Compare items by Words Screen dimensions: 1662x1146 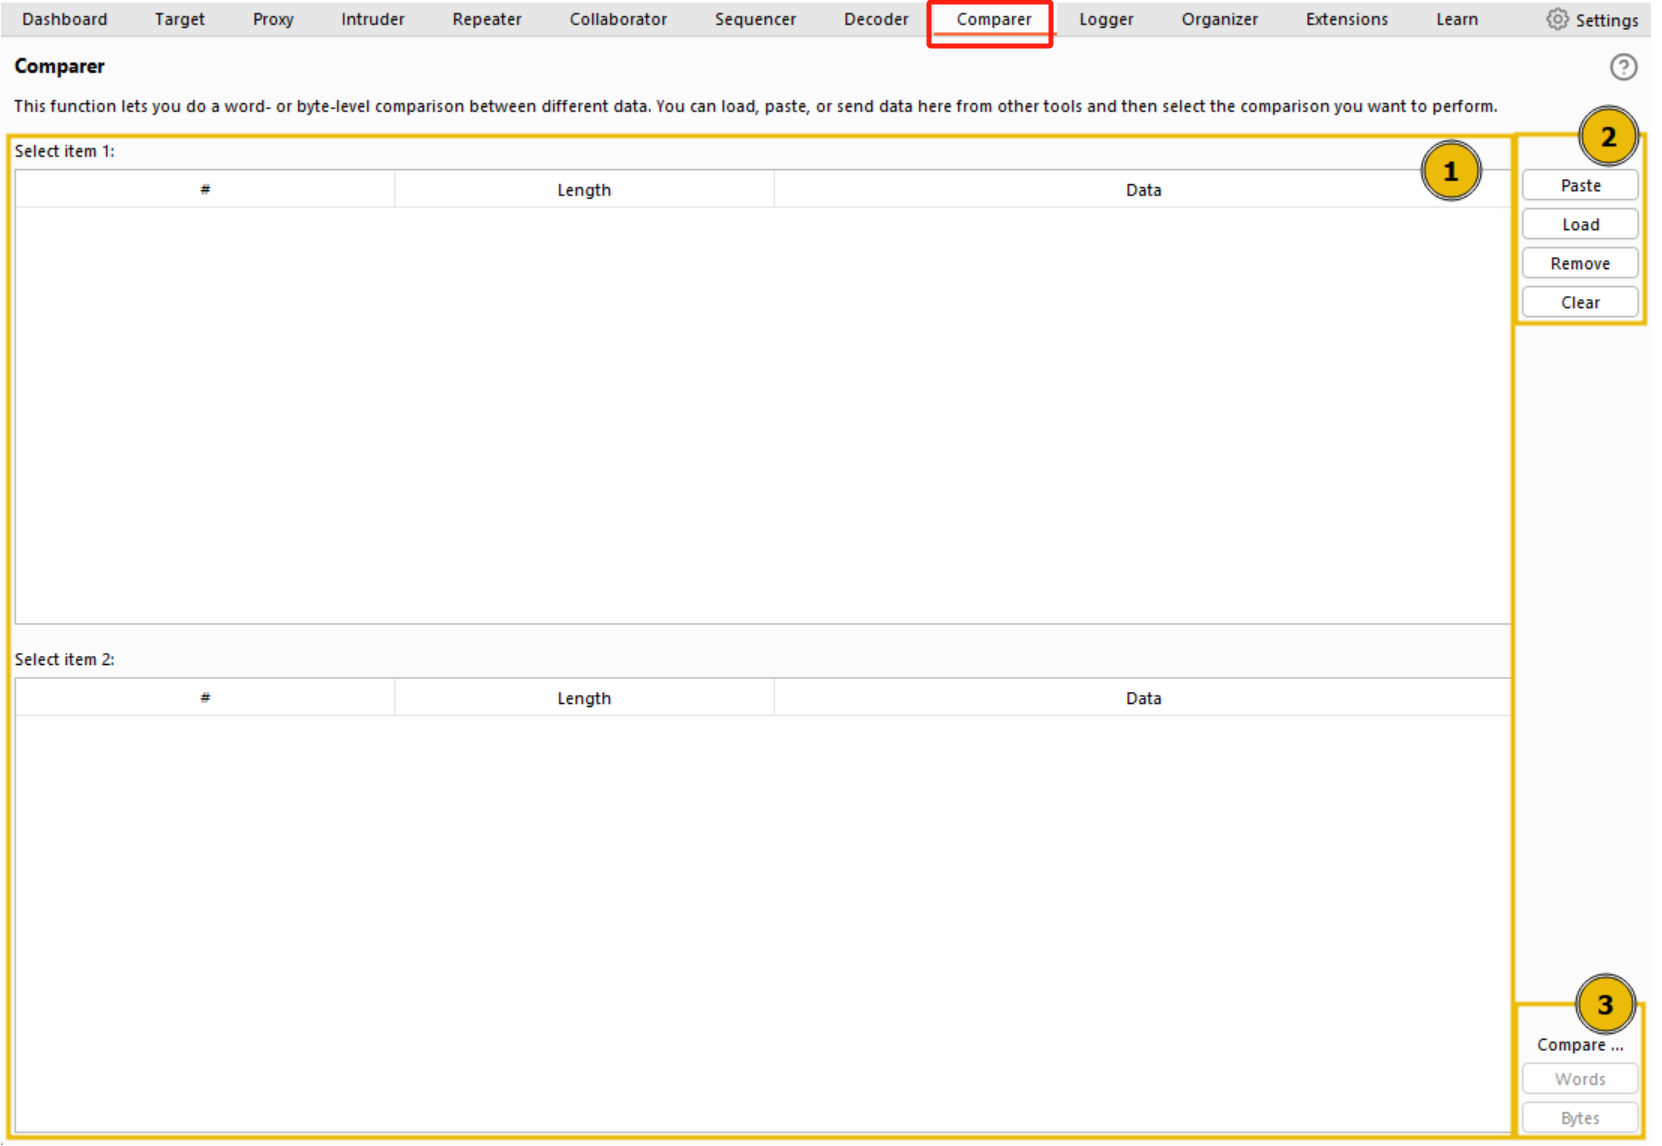[x=1579, y=1079]
